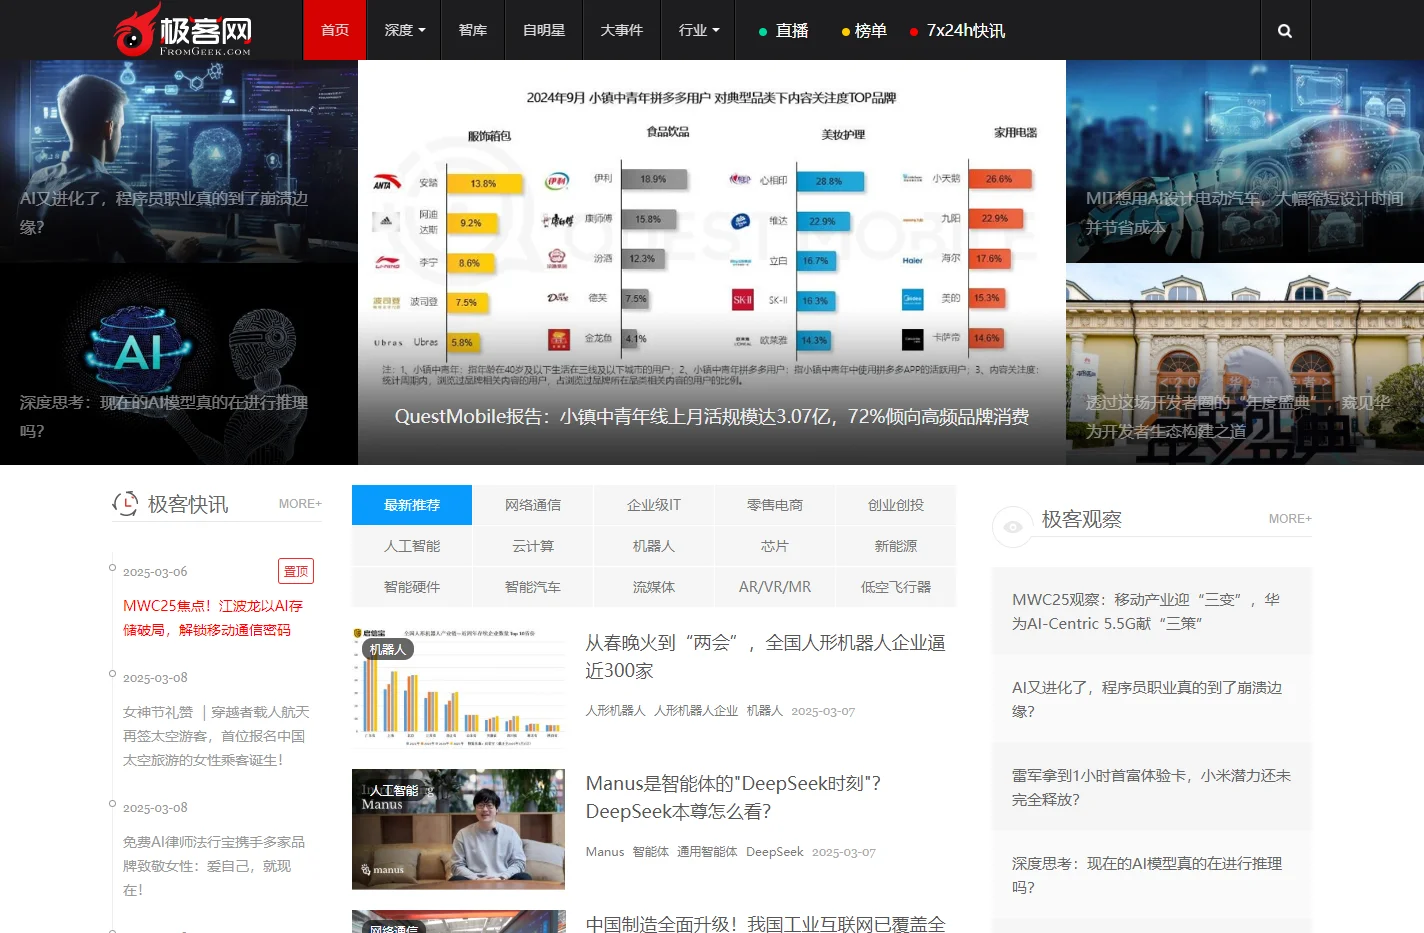This screenshot has height=933, width=1424.
Task: Select the 网络通信 tab
Action: coord(533,505)
